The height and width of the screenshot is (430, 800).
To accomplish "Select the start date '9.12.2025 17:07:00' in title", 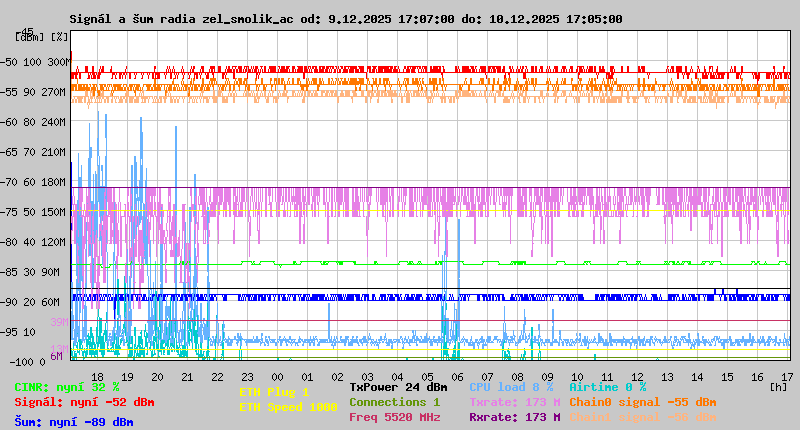I will click(391, 19).
